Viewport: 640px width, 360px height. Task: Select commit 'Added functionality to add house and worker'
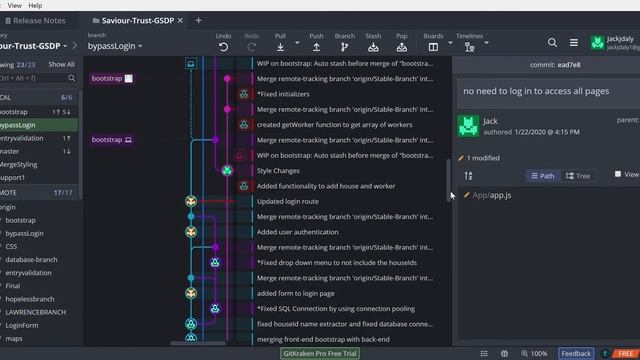pos(326,186)
